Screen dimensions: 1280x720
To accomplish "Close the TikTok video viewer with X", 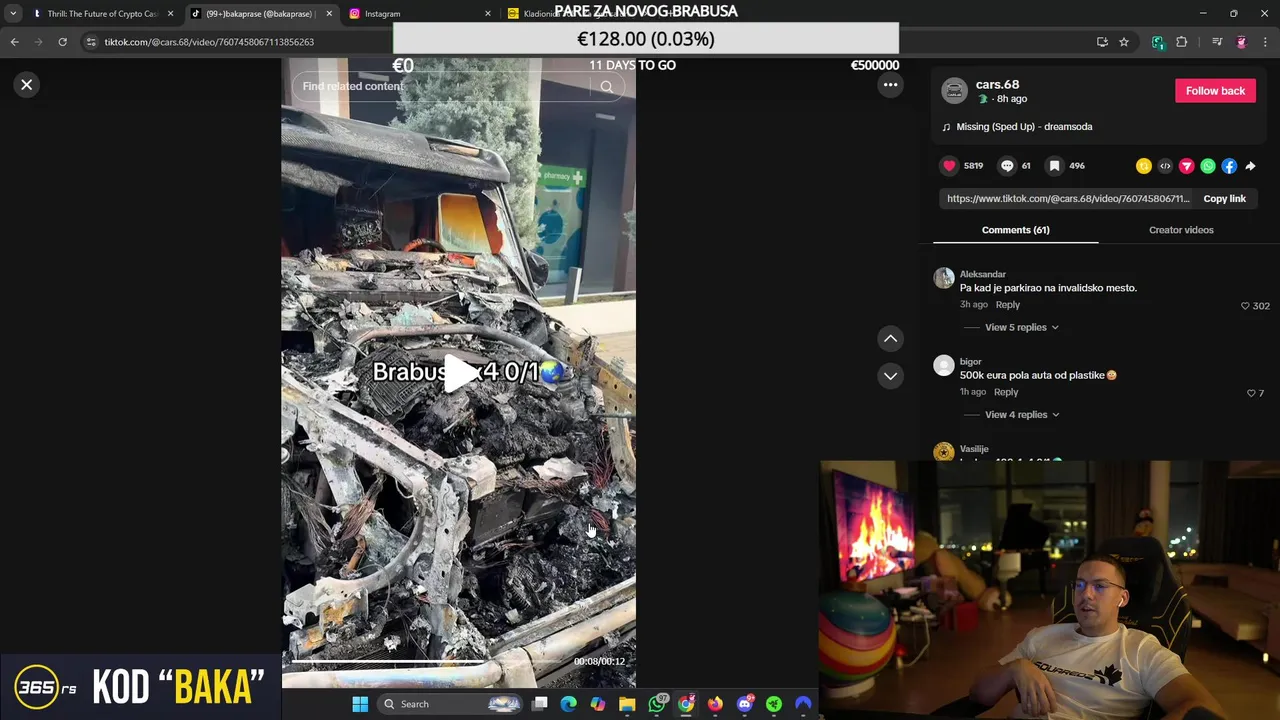I will pyautogui.click(x=27, y=85).
